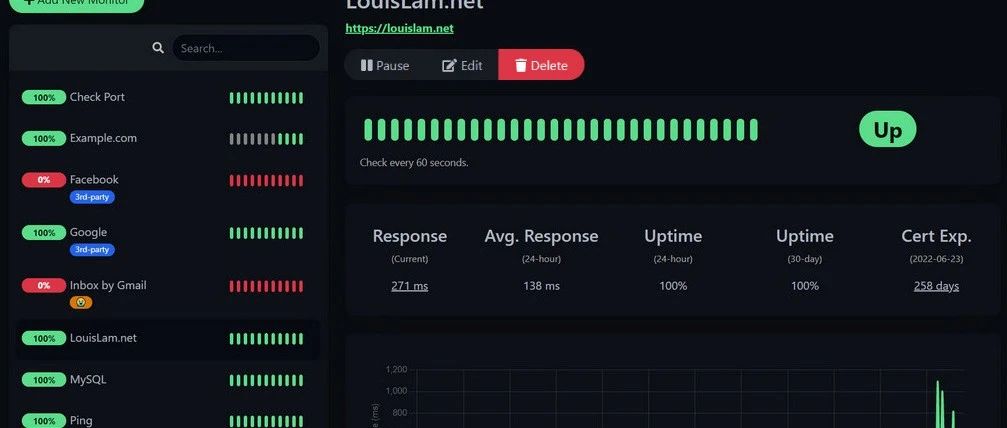This screenshot has width=1007, height=428.
Task: Click the Pause button
Action: click(384, 65)
